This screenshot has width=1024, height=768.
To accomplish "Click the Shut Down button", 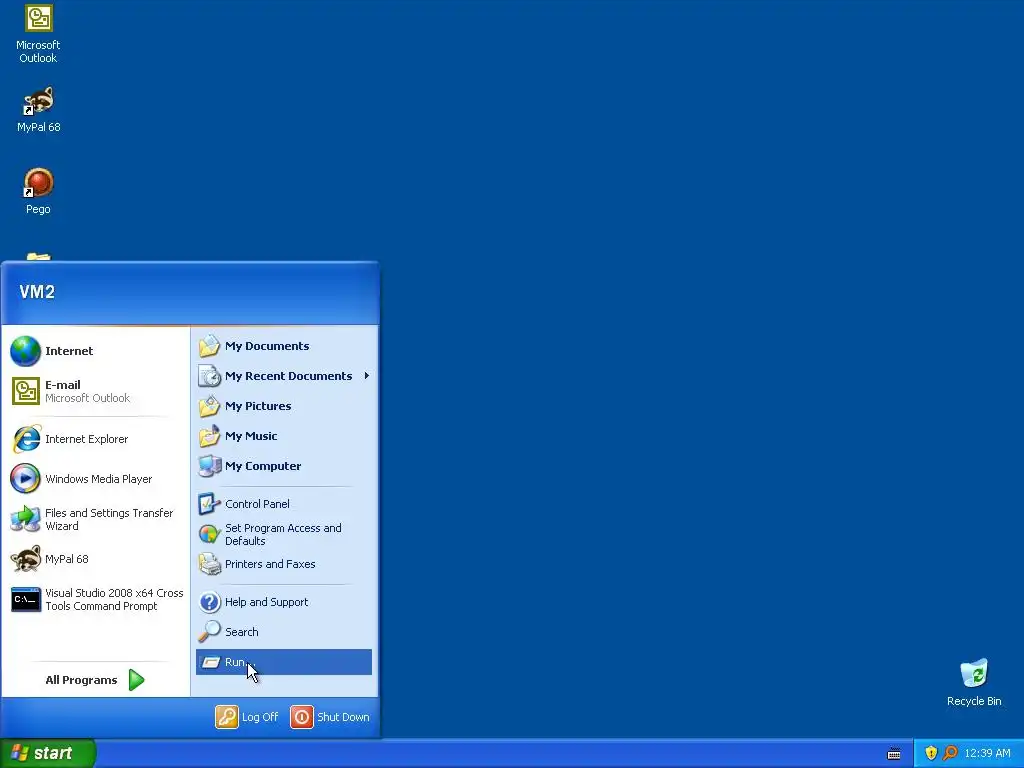I will [330, 717].
